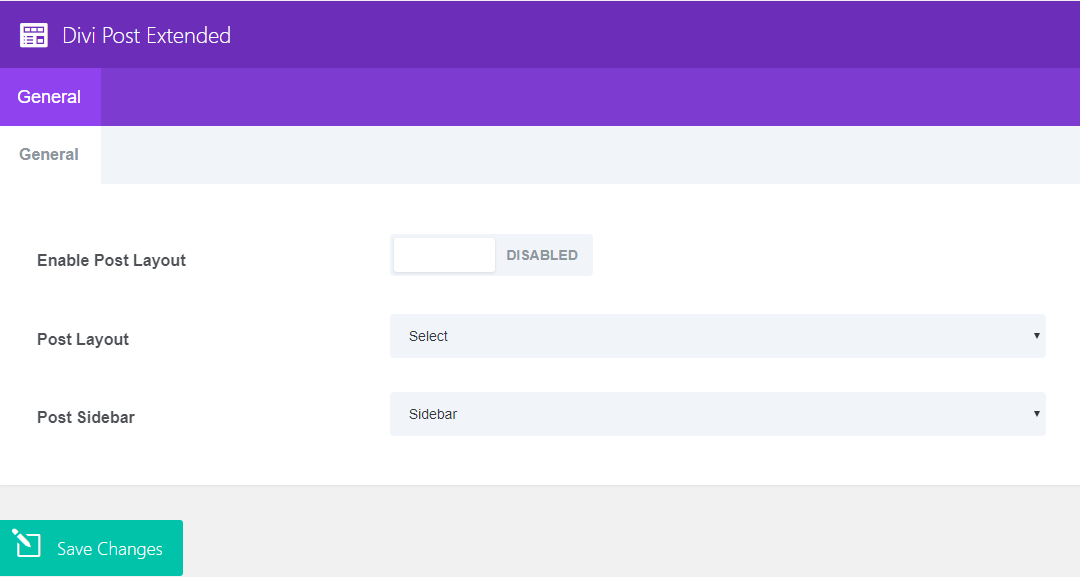
Task: Click the Divi Post Extended header icon
Action: click(34, 35)
